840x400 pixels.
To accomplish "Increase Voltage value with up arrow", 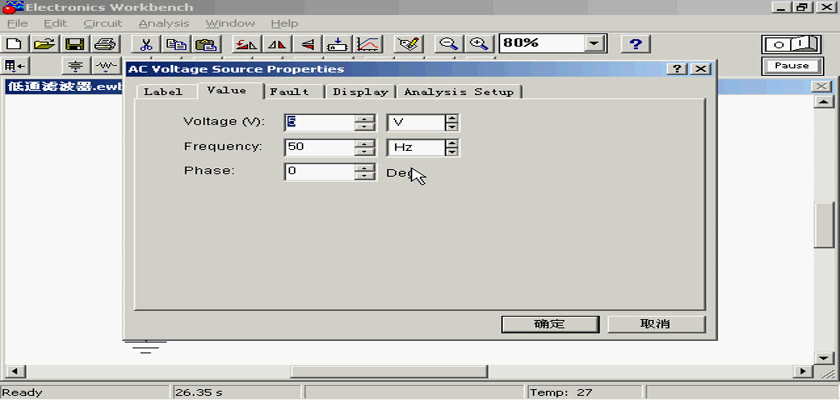I will tap(365, 118).
